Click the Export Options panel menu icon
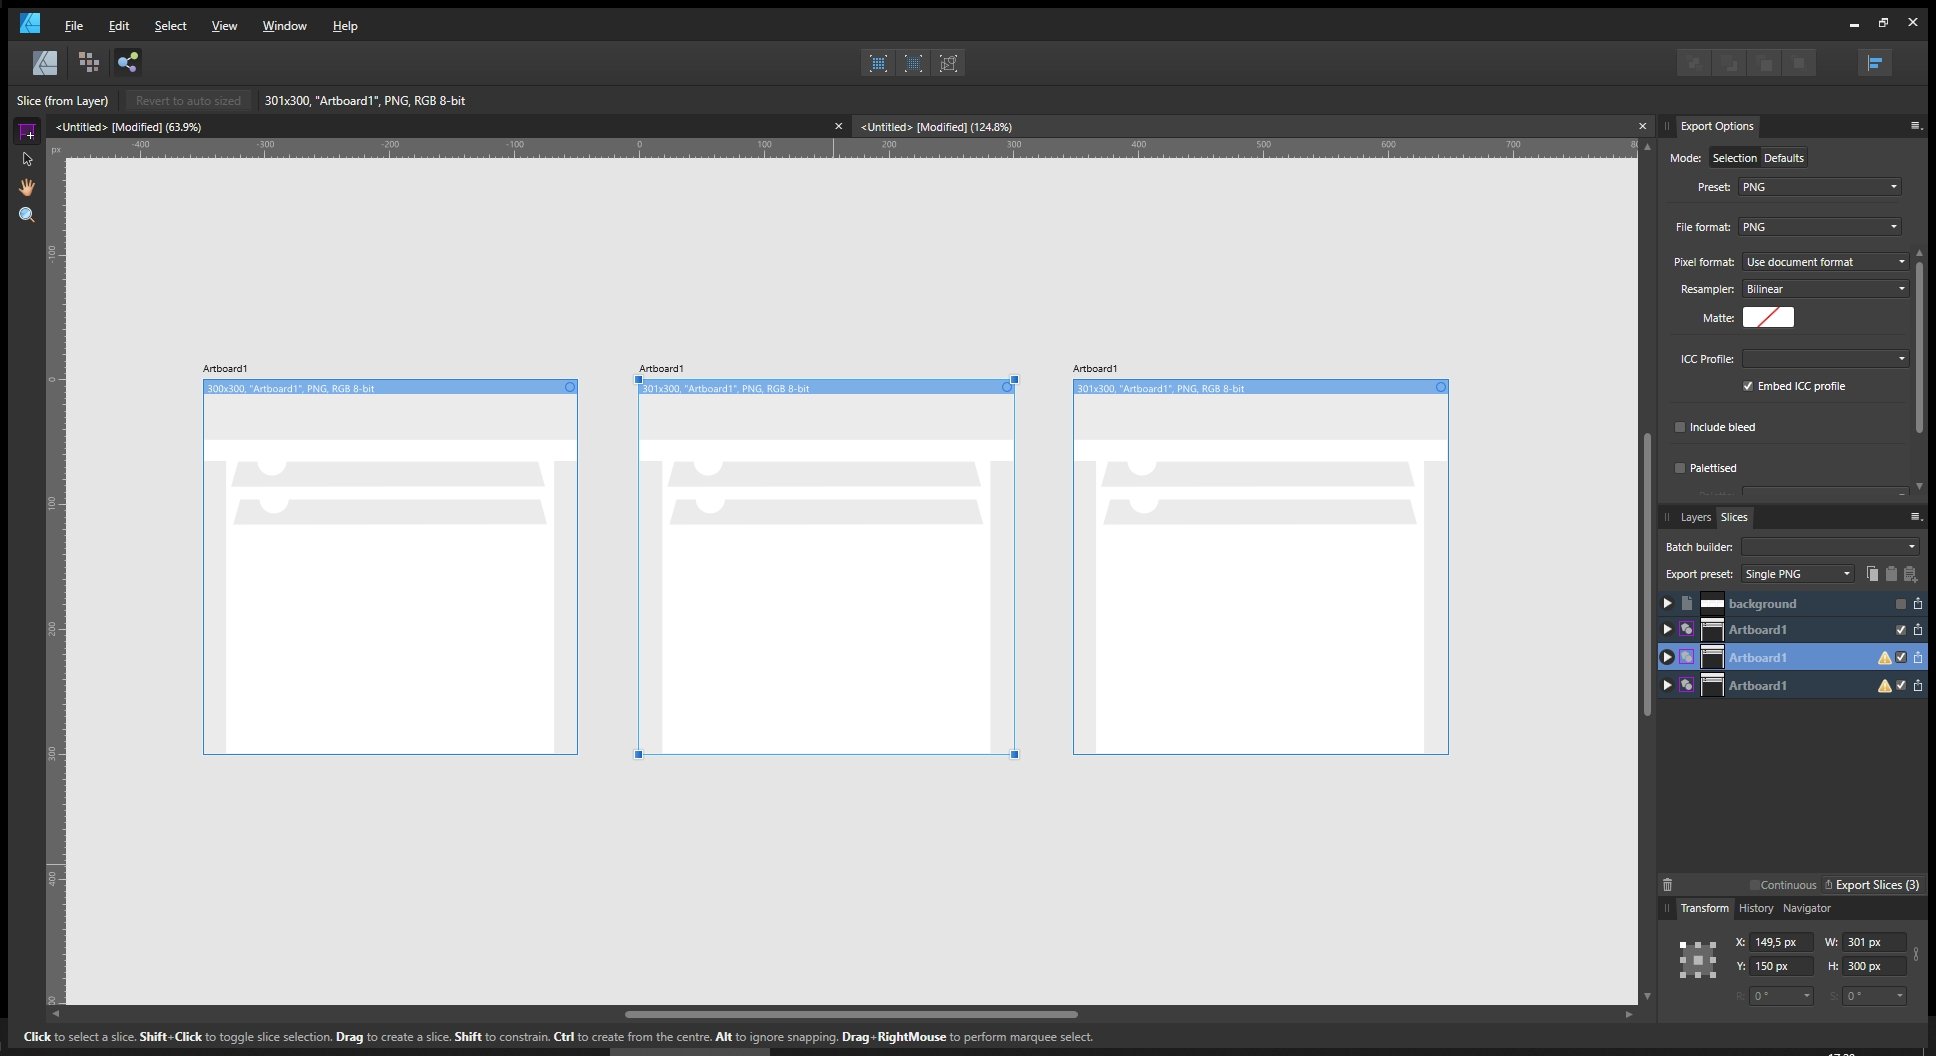1936x1056 pixels. 1916,126
